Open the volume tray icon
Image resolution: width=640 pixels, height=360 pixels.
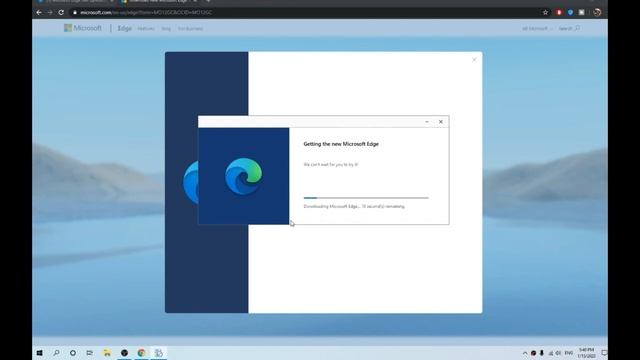[x=558, y=353]
